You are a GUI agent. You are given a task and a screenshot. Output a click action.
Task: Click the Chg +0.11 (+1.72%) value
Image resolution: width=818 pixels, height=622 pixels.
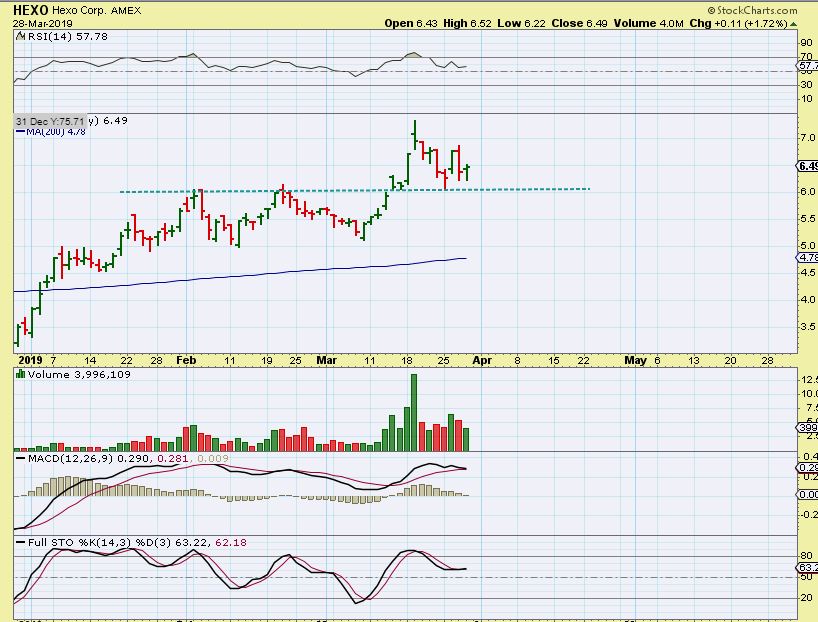click(x=738, y=23)
